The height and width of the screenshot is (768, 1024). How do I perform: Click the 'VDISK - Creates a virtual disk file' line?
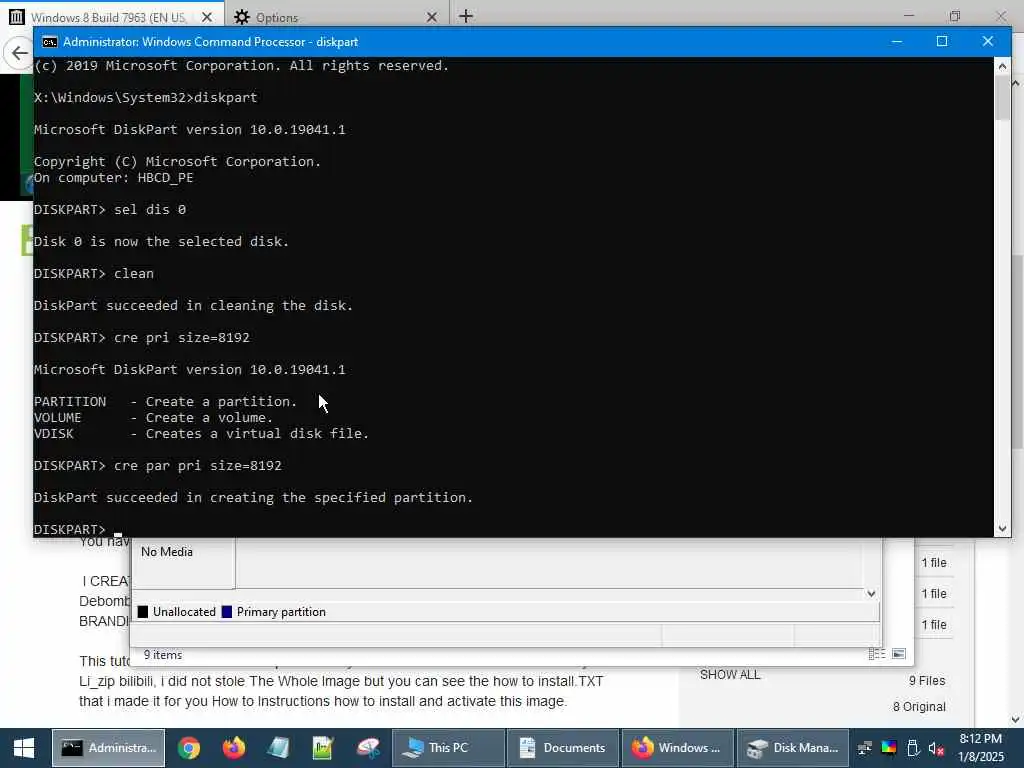[x=201, y=434]
